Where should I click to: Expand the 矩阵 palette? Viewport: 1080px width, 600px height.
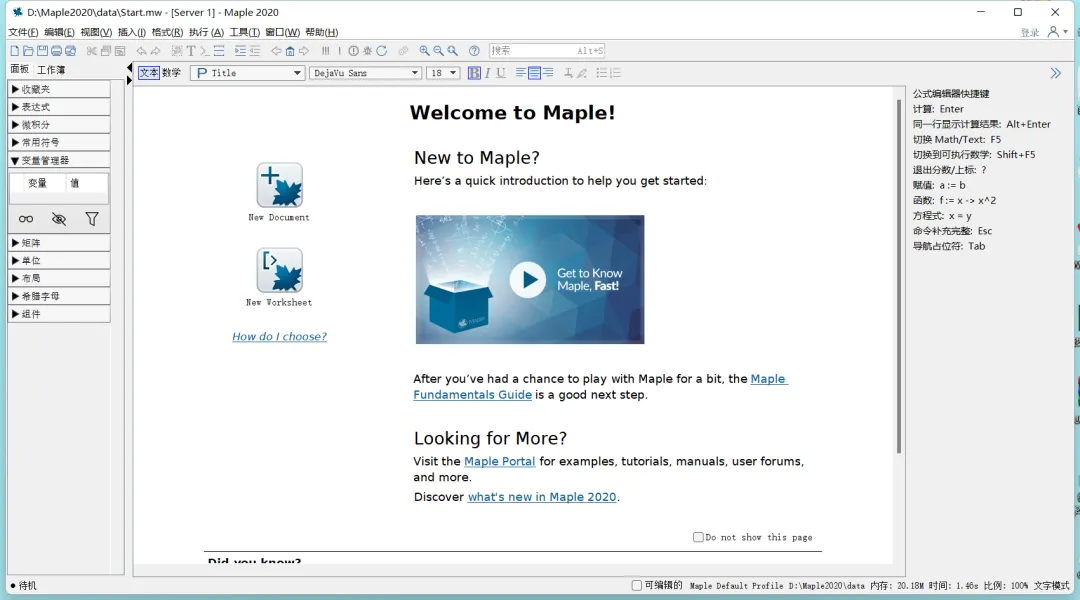[x=59, y=243]
